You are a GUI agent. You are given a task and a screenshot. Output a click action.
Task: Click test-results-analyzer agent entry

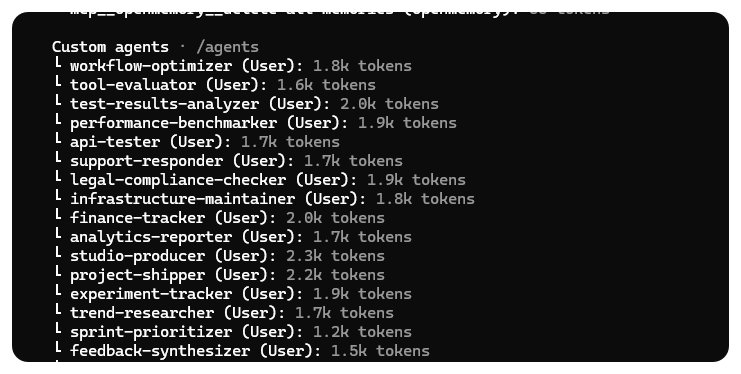click(246, 104)
